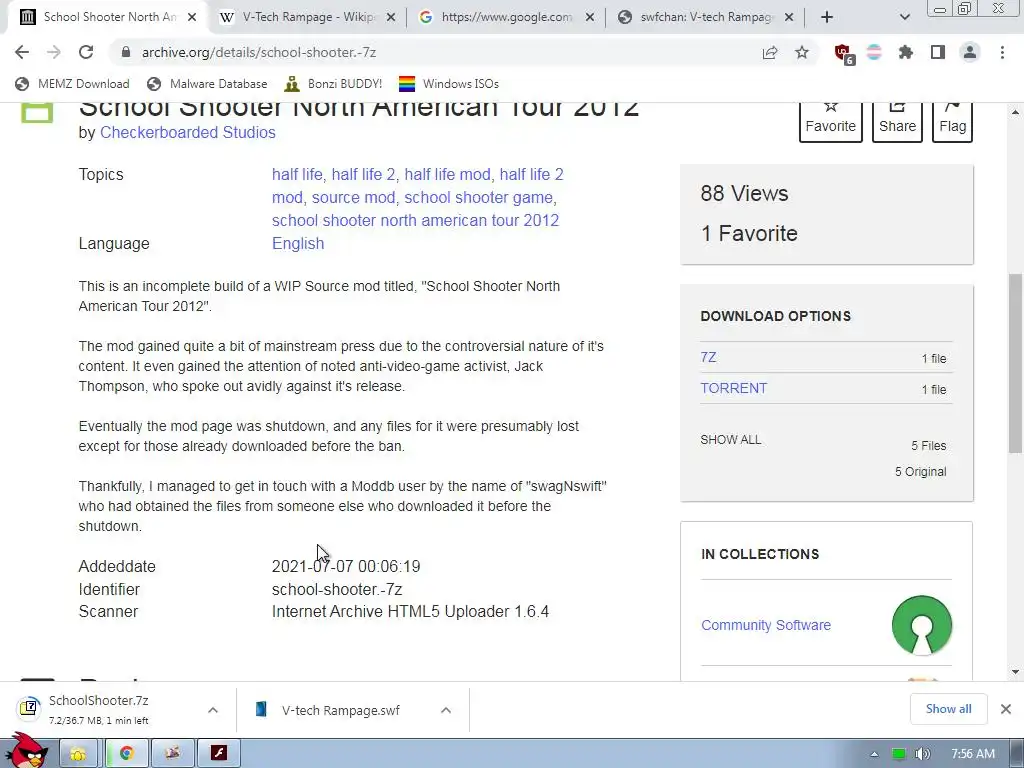Click SHOW ALL download options

[730, 440]
